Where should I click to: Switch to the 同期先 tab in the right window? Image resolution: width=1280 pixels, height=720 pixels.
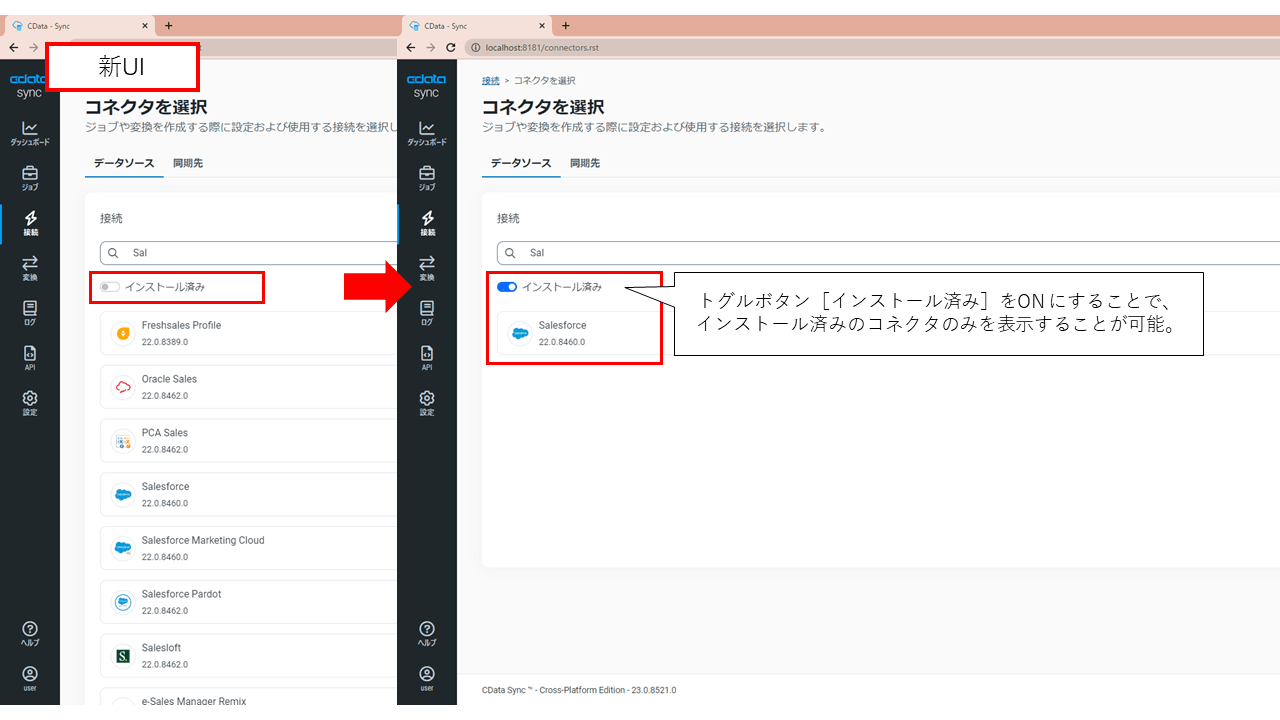pyautogui.click(x=585, y=163)
